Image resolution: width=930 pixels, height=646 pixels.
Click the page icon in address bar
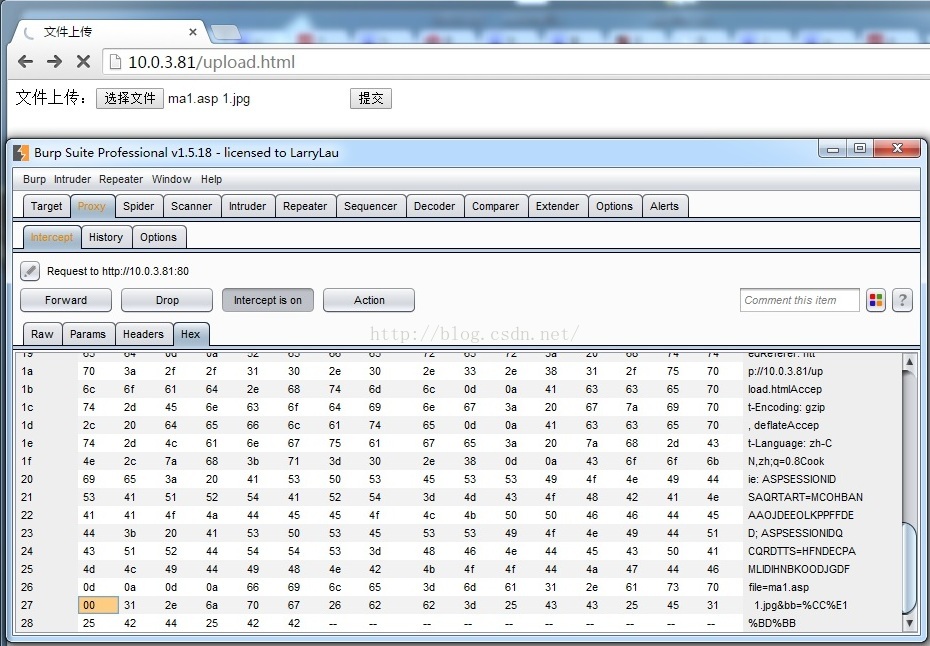pyautogui.click(x=116, y=62)
